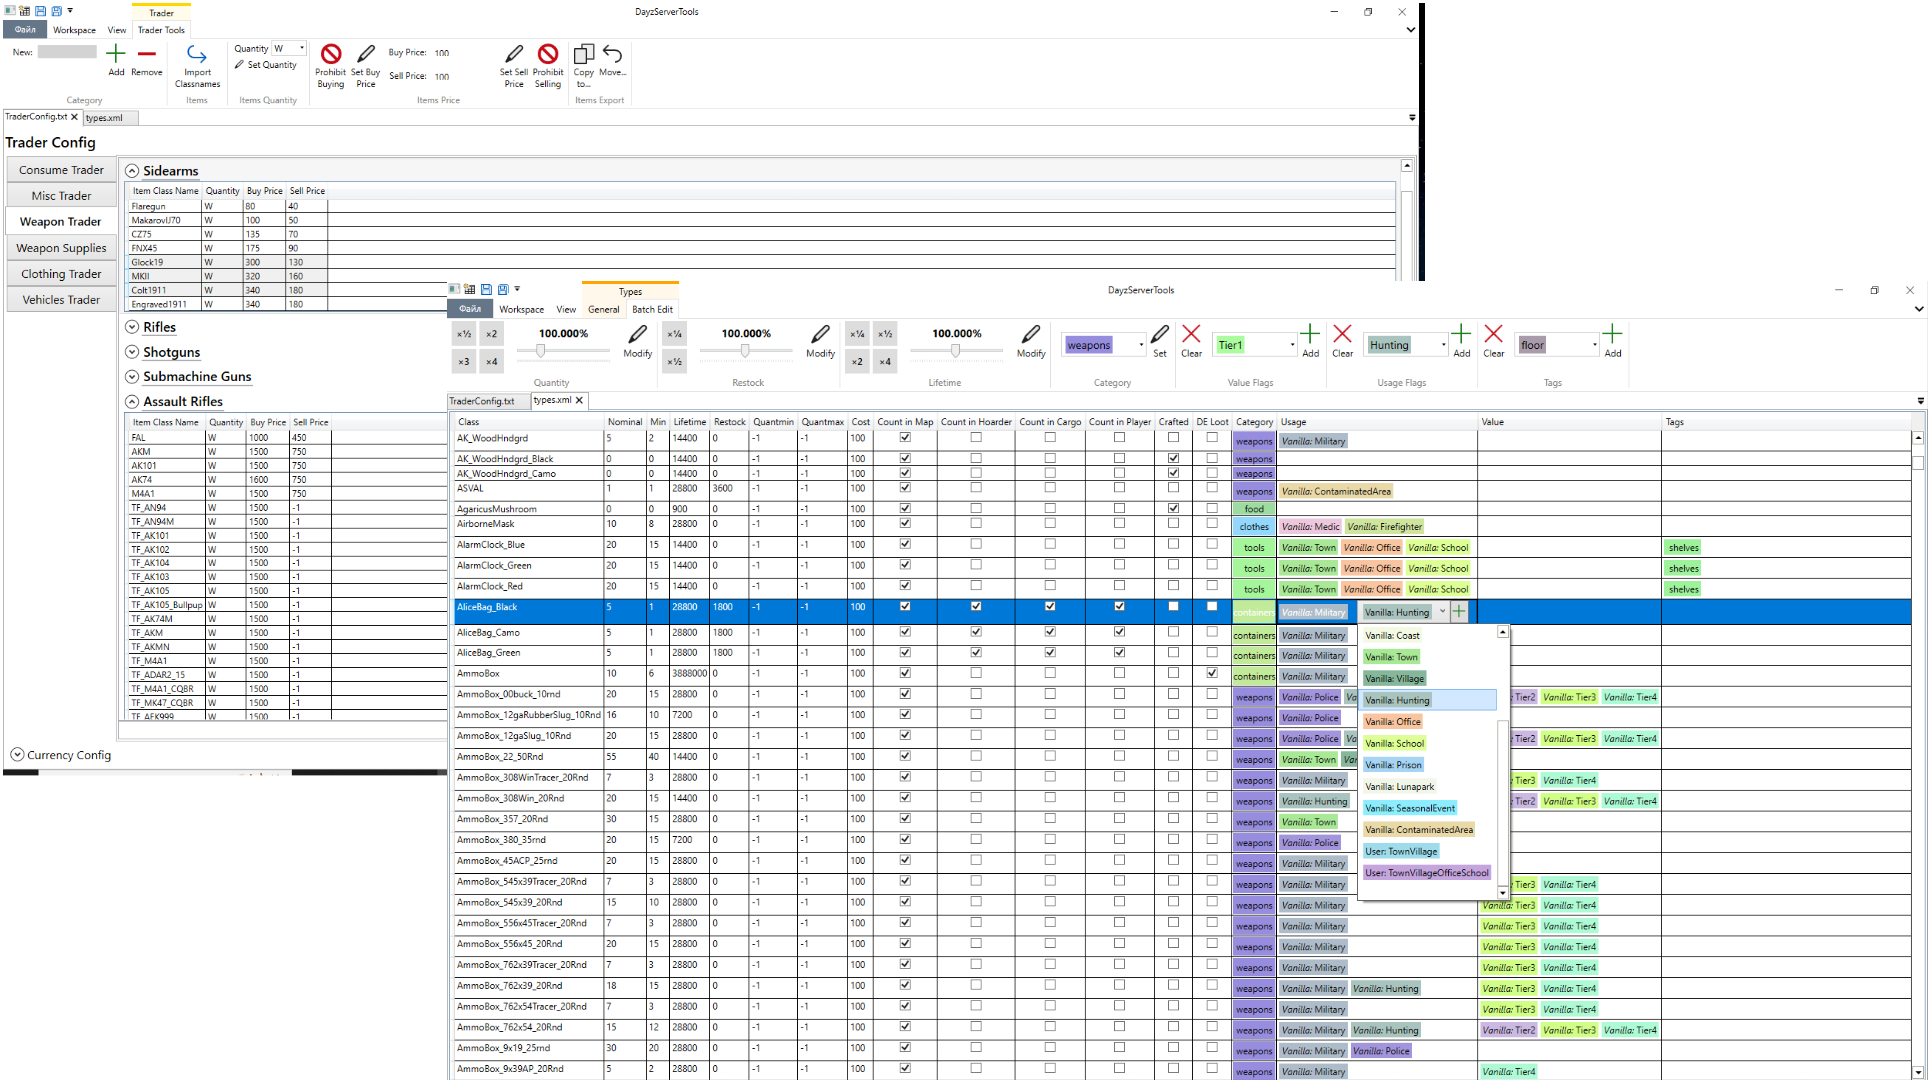This screenshot has width=1928, height=1080.
Task: Click the Usage Flags Add plus icon
Action: point(1461,334)
